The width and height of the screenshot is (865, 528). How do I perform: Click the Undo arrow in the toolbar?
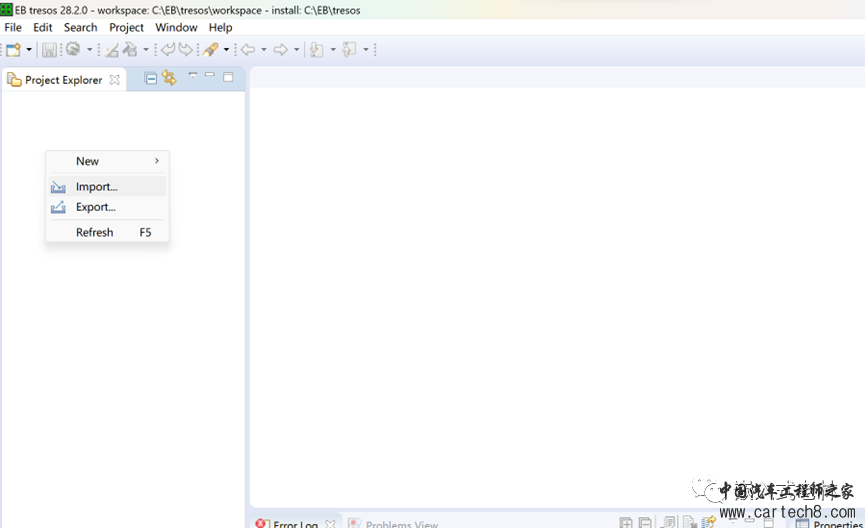(x=168, y=49)
